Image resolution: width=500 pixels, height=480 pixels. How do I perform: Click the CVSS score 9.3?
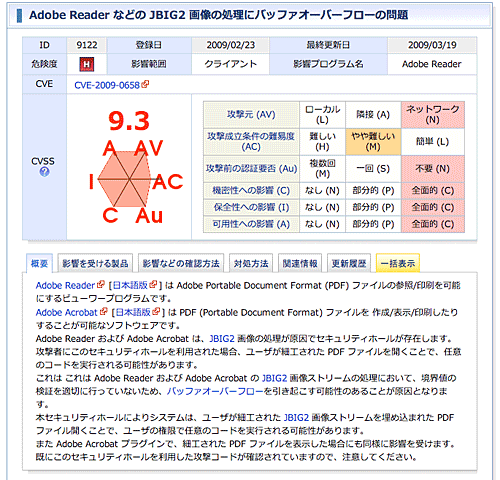(129, 121)
